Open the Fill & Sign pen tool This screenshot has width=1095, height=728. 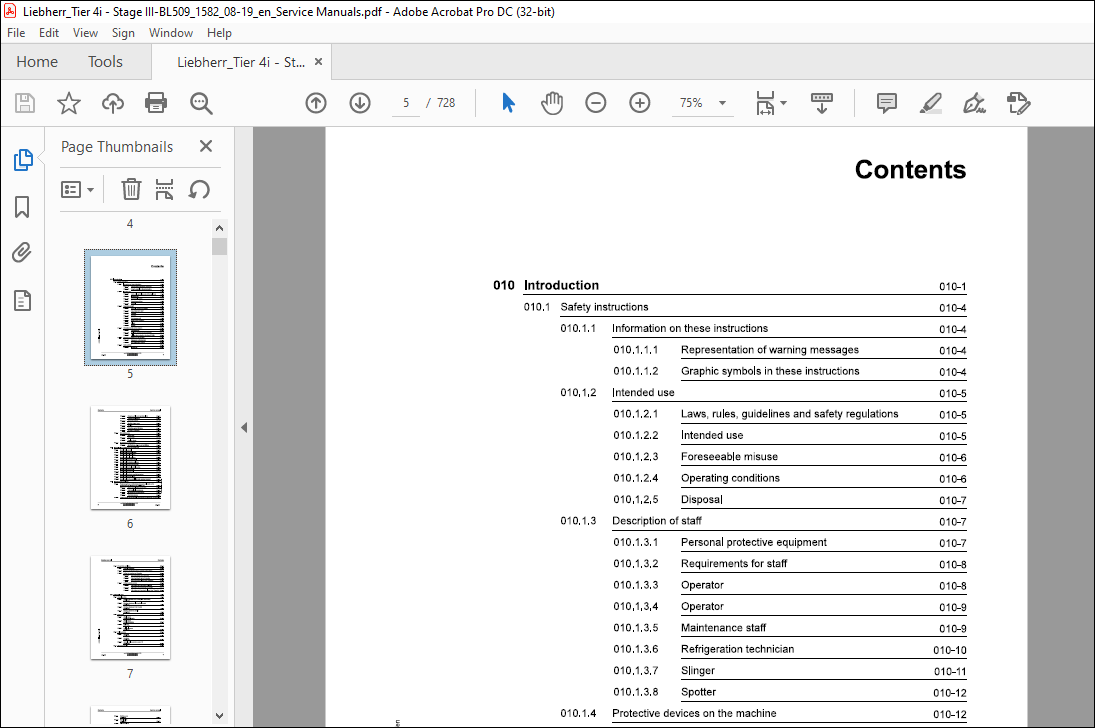point(974,103)
